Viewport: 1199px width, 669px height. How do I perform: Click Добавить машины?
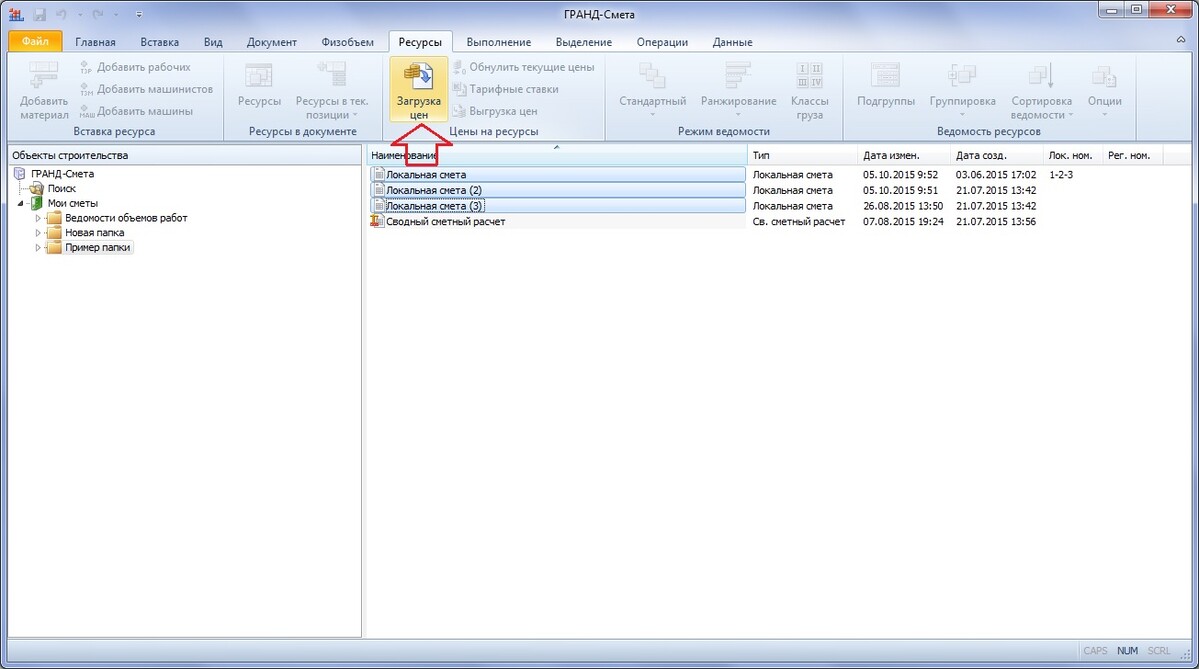[x=136, y=112]
